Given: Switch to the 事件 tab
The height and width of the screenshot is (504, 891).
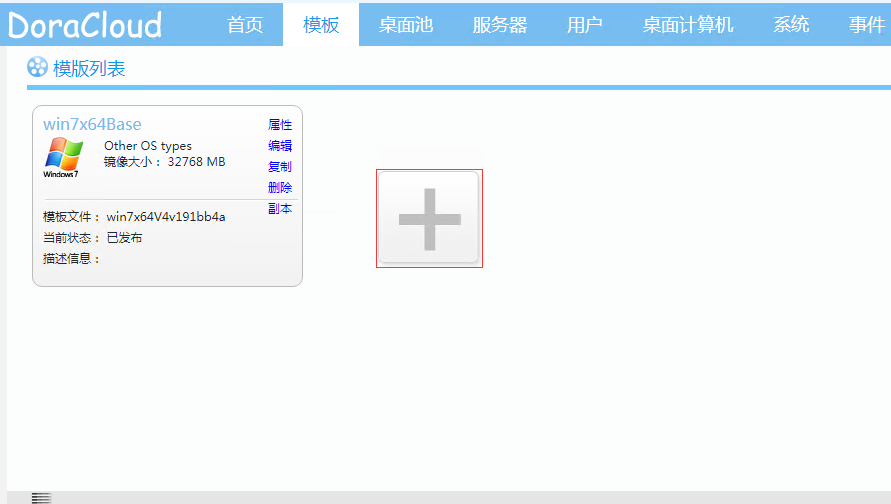Looking at the screenshot, I should coord(866,25).
